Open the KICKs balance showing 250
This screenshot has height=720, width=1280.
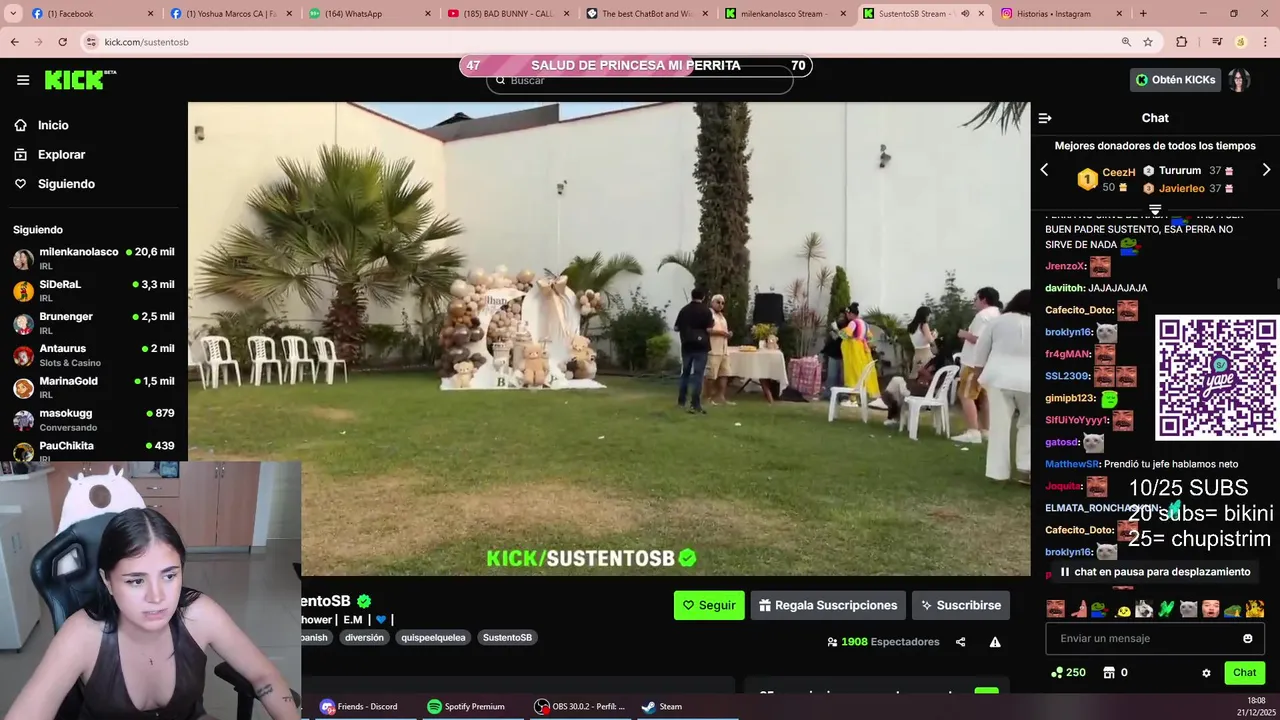[x=1068, y=673]
